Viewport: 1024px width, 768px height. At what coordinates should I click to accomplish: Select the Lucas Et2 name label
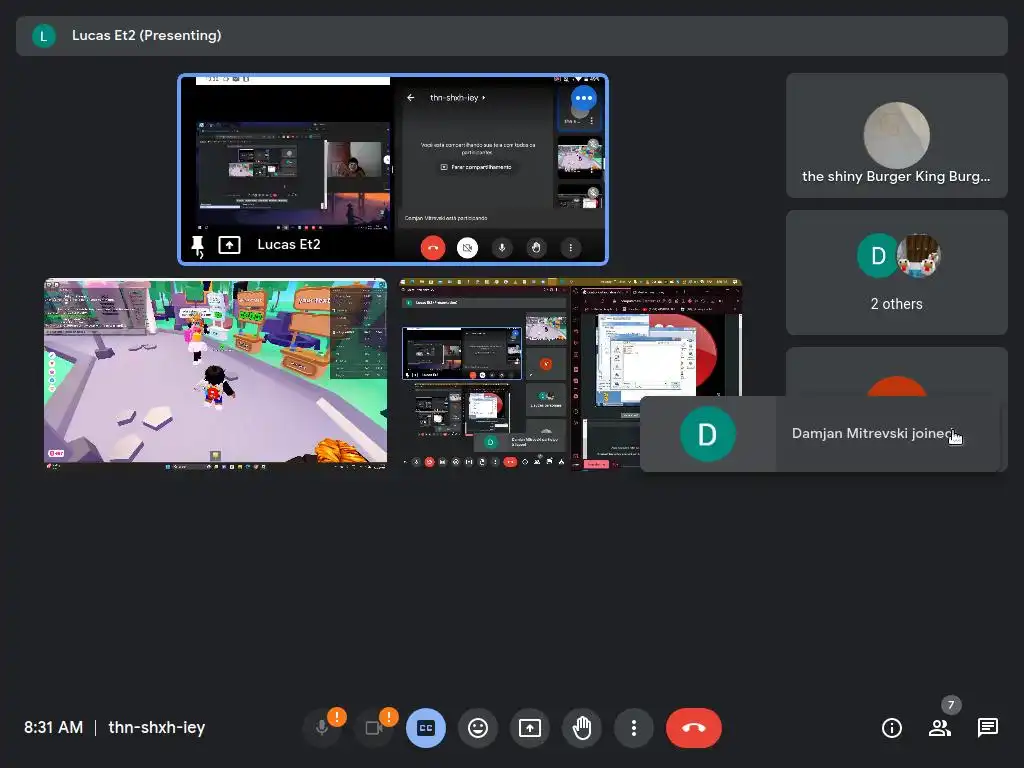[x=289, y=244]
